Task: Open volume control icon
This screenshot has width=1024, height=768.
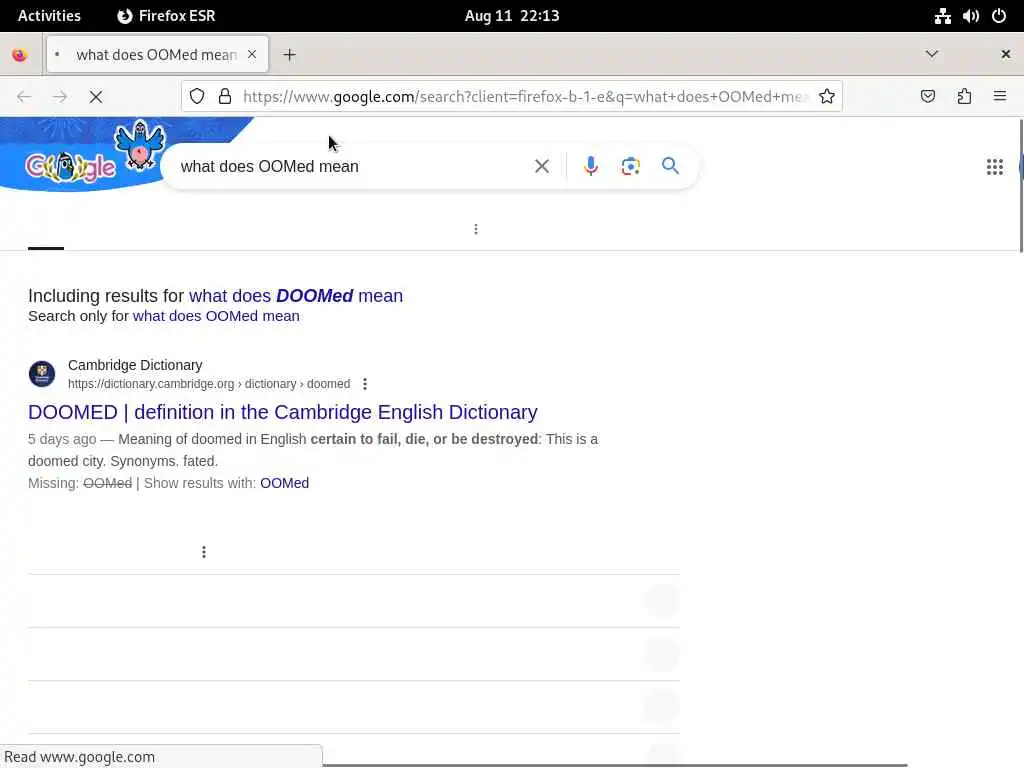Action: (x=970, y=16)
